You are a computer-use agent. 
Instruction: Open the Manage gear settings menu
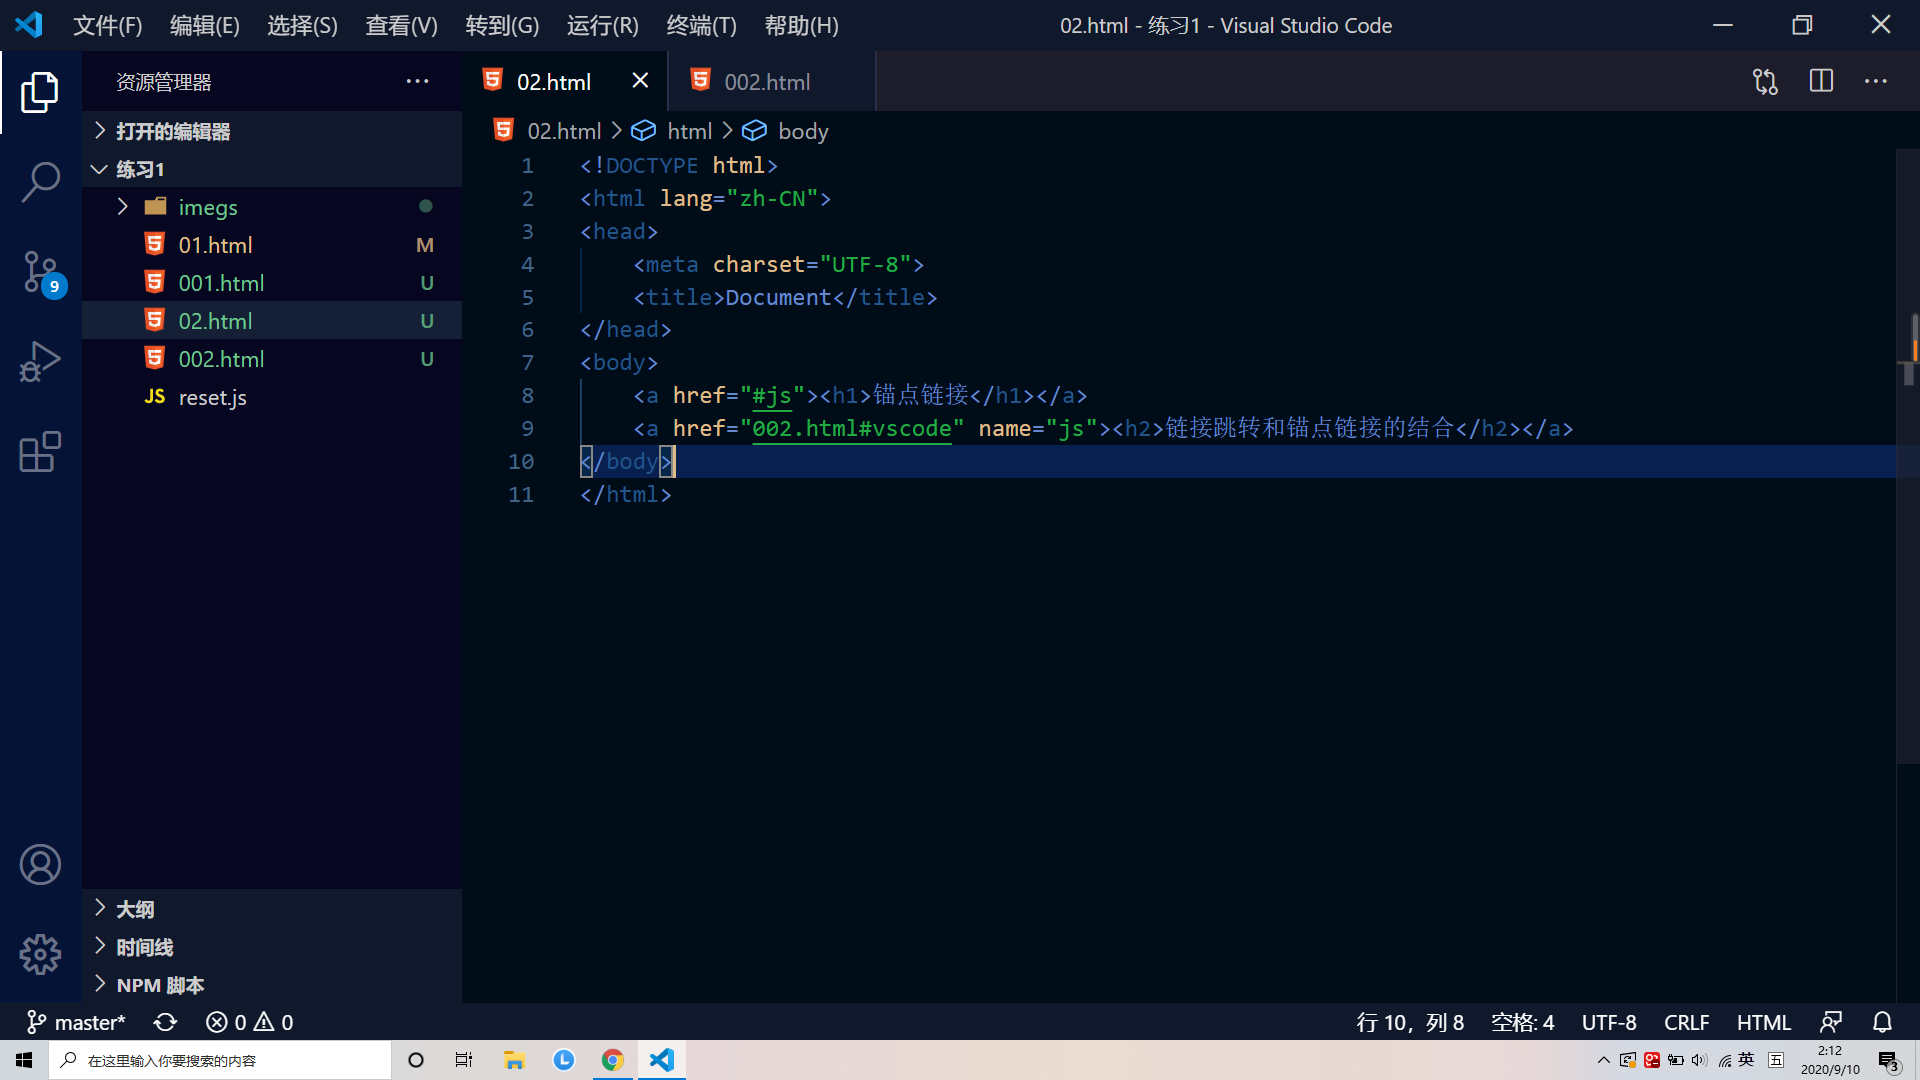(40, 955)
